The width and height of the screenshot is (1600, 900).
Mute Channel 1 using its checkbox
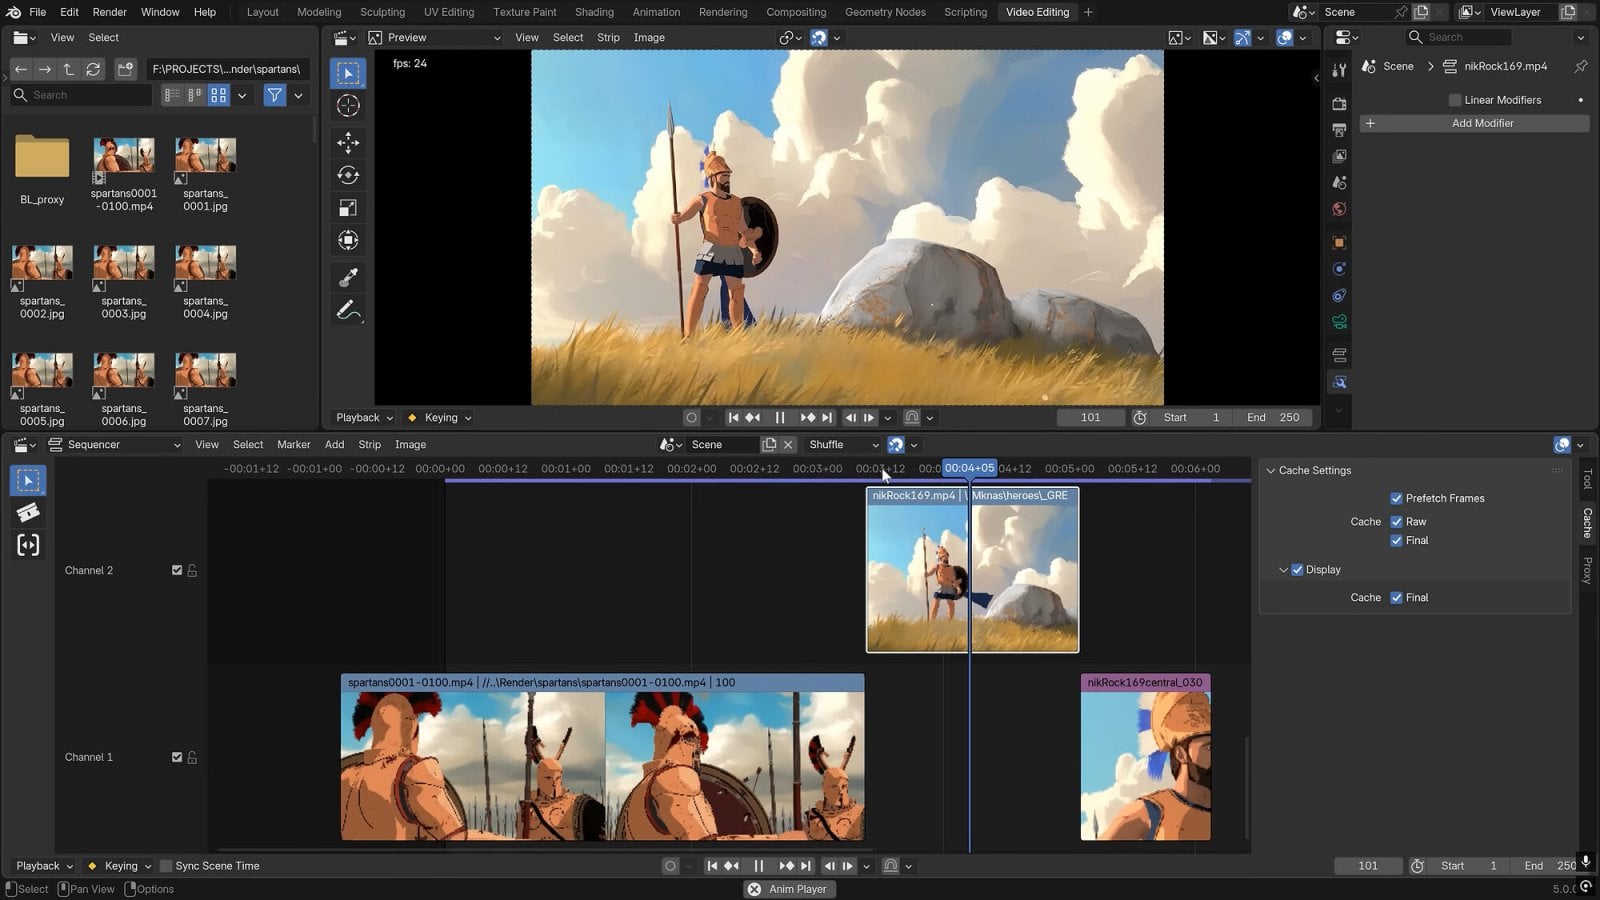point(177,758)
